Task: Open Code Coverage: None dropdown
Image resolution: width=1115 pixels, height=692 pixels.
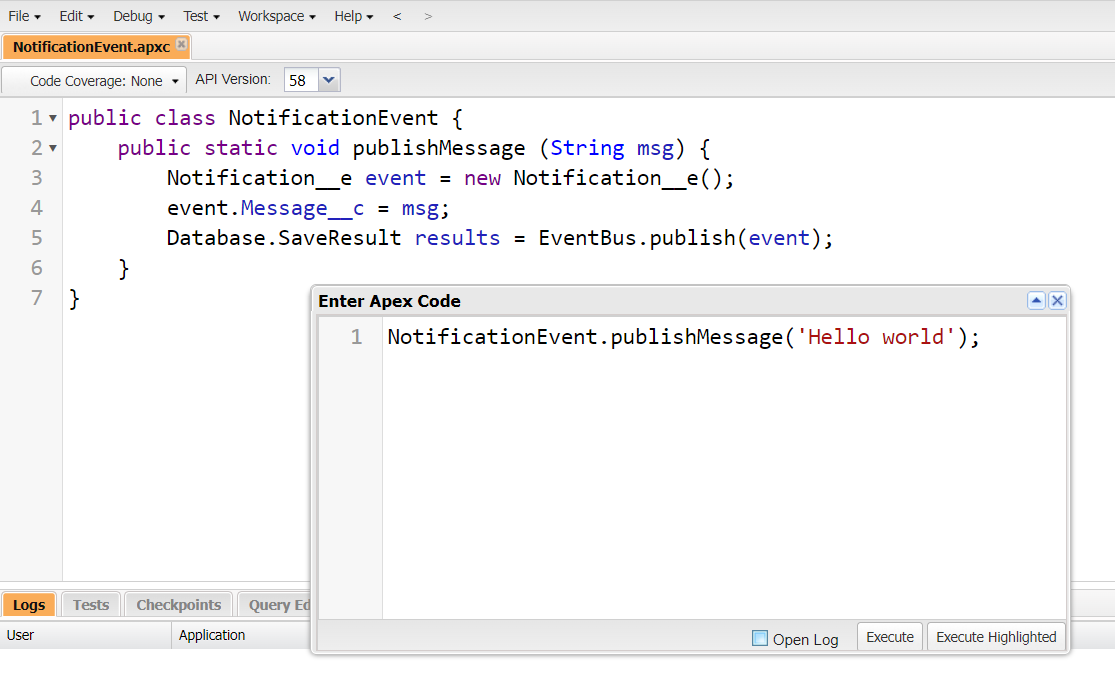Action: click(95, 80)
